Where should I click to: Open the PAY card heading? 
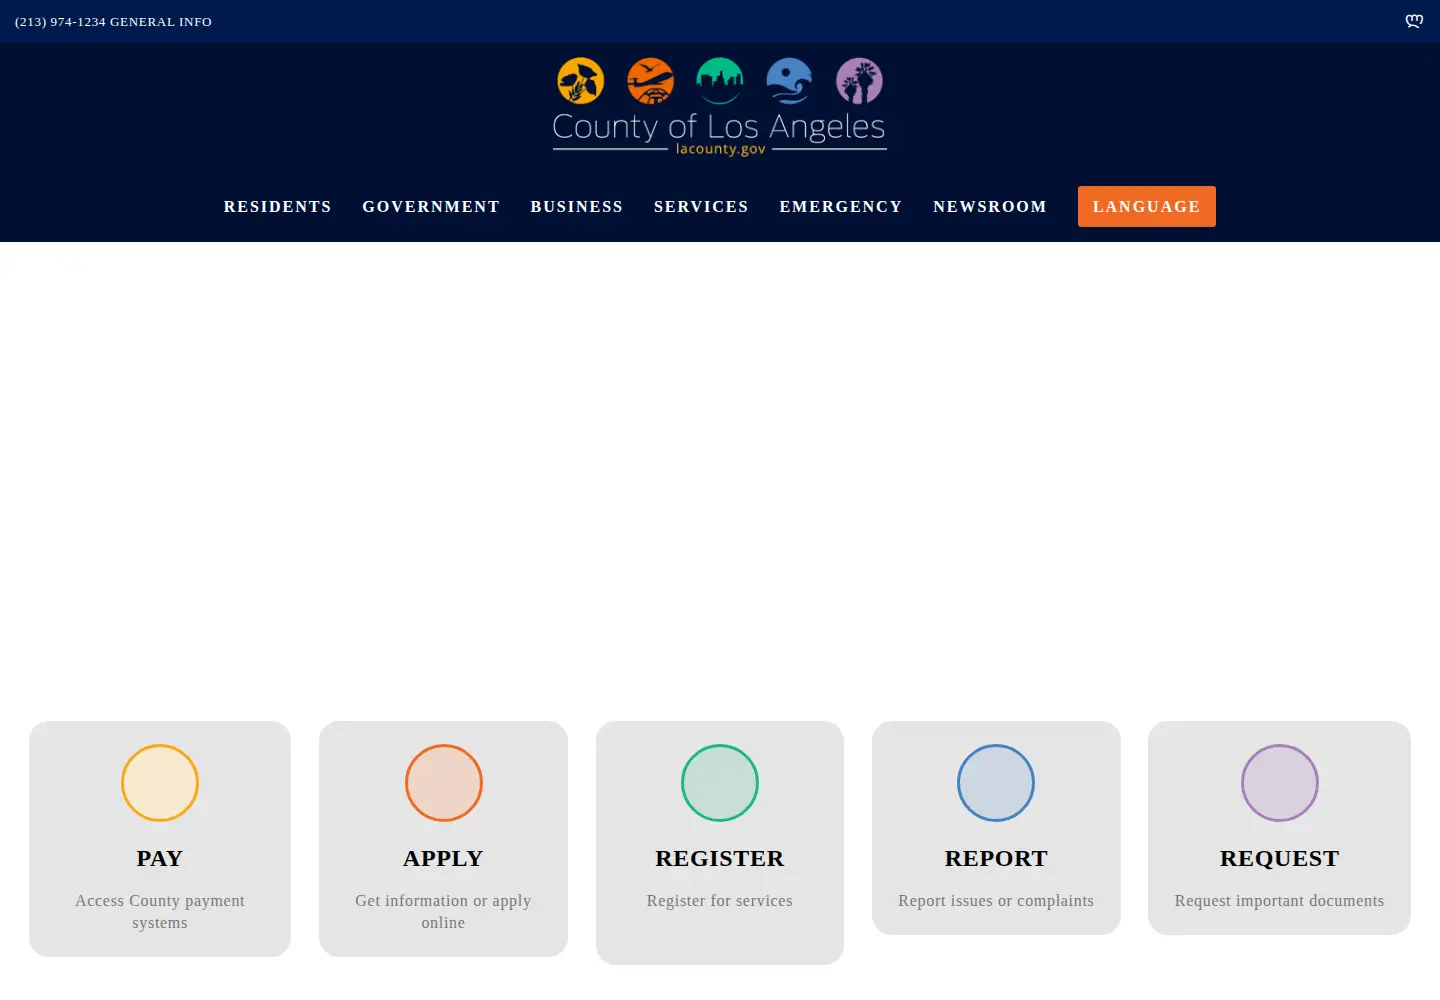coord(160,859)
